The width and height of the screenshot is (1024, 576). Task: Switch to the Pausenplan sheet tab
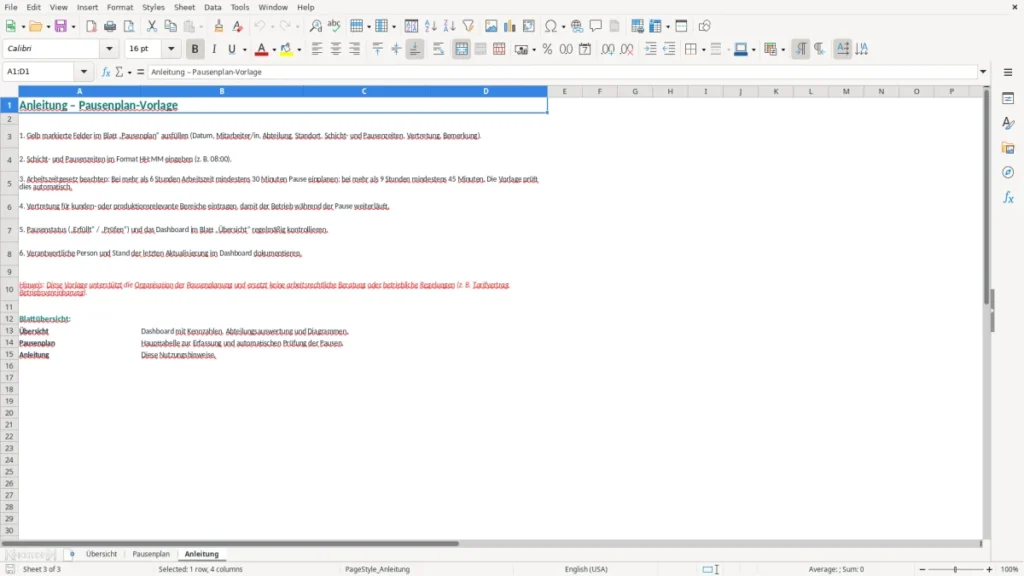click(x=151, y=554)
